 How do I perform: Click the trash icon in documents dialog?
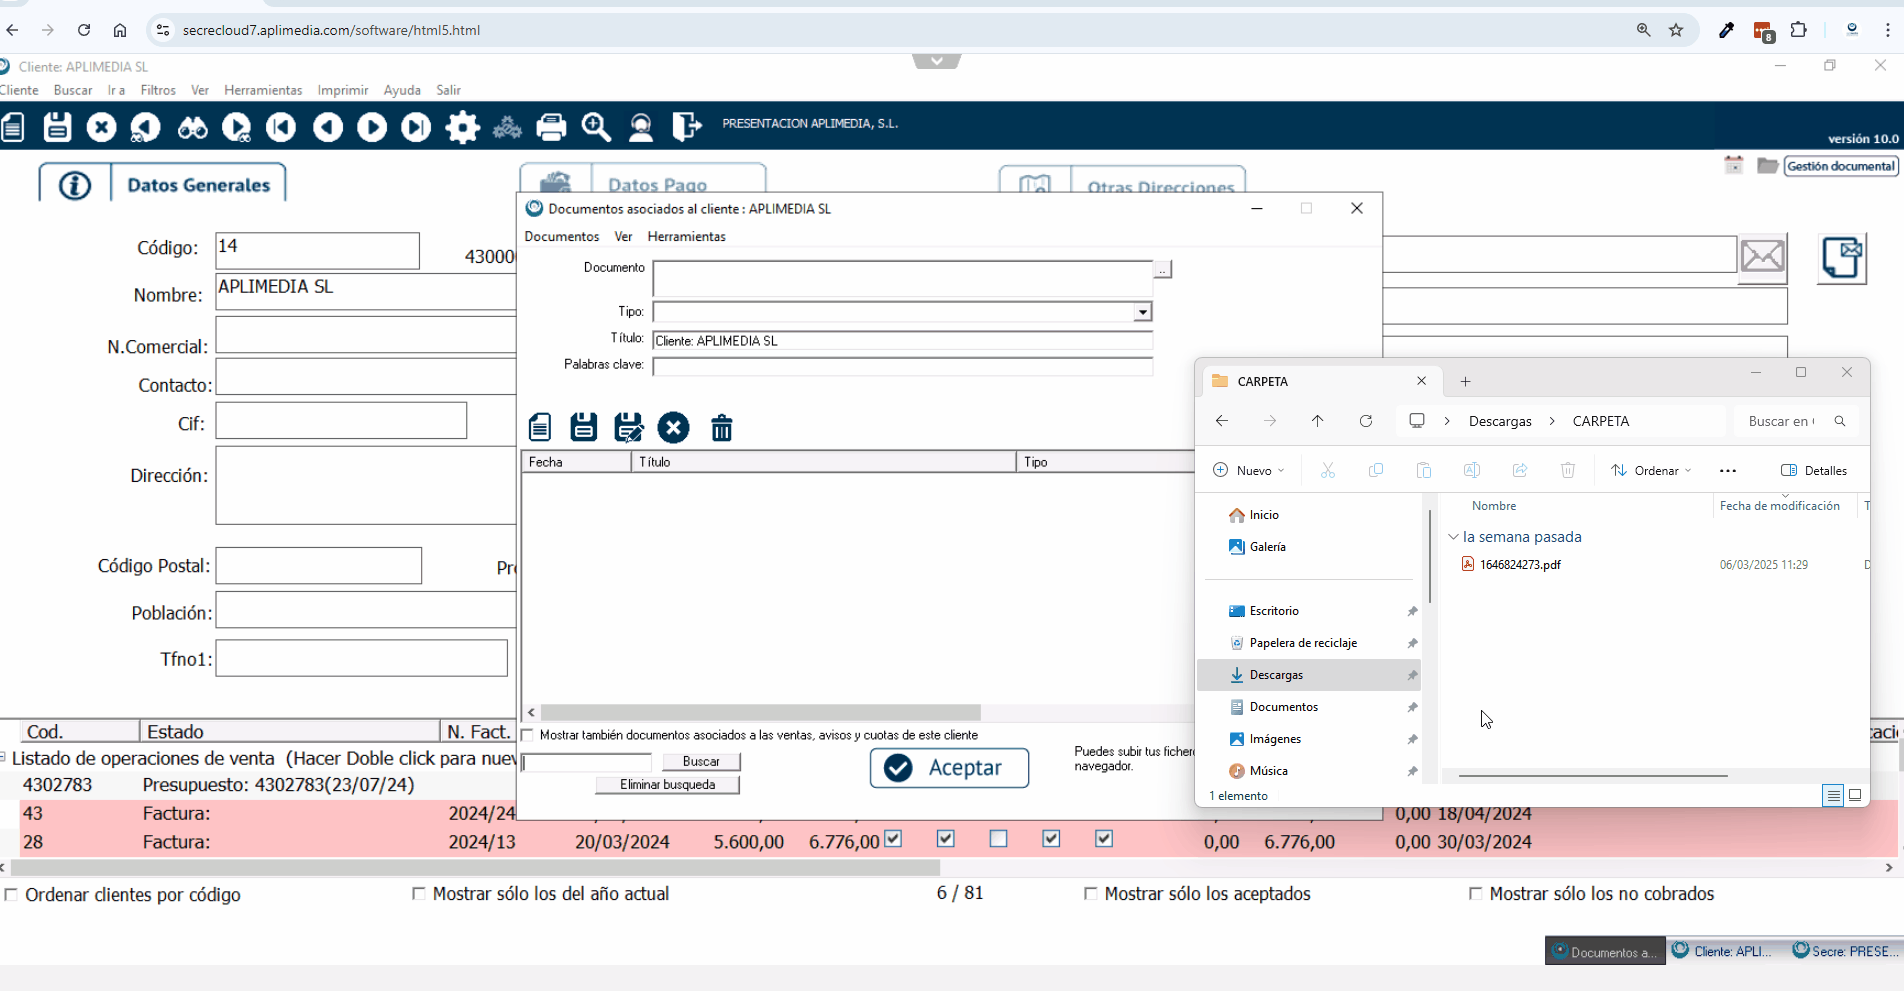coord(721,428)
